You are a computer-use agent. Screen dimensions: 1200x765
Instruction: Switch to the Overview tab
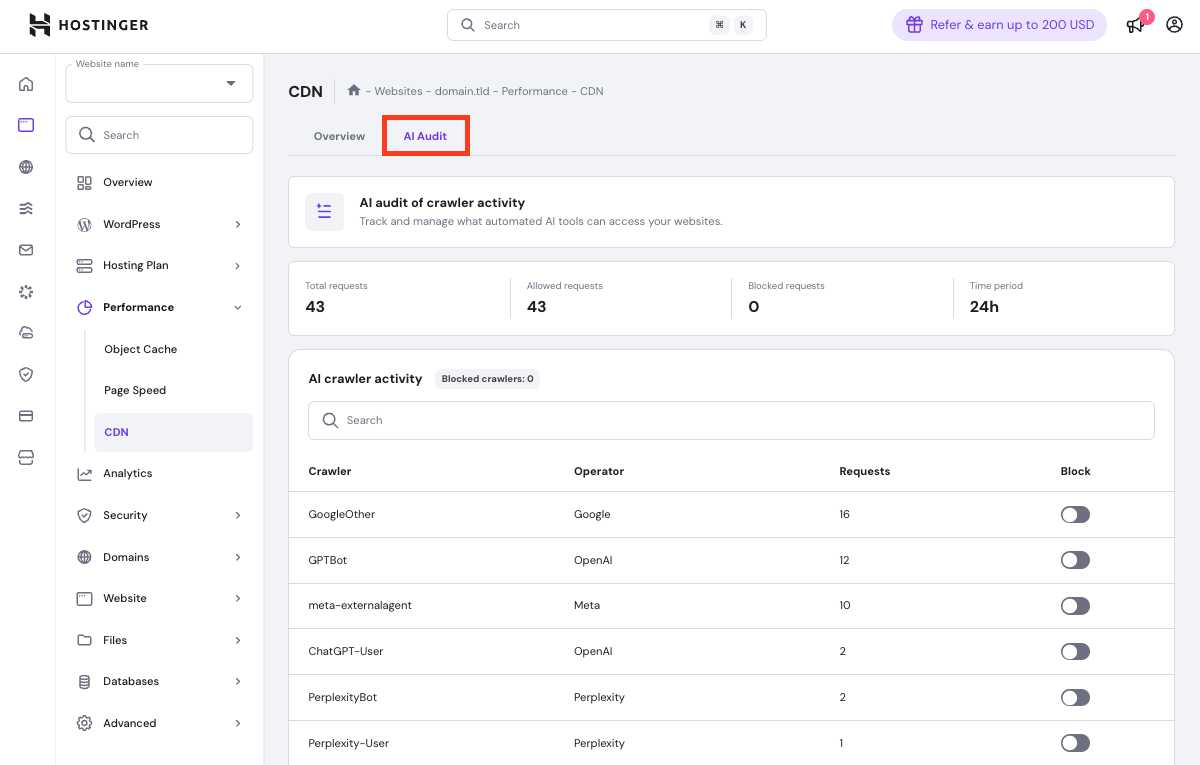[339, 135]
